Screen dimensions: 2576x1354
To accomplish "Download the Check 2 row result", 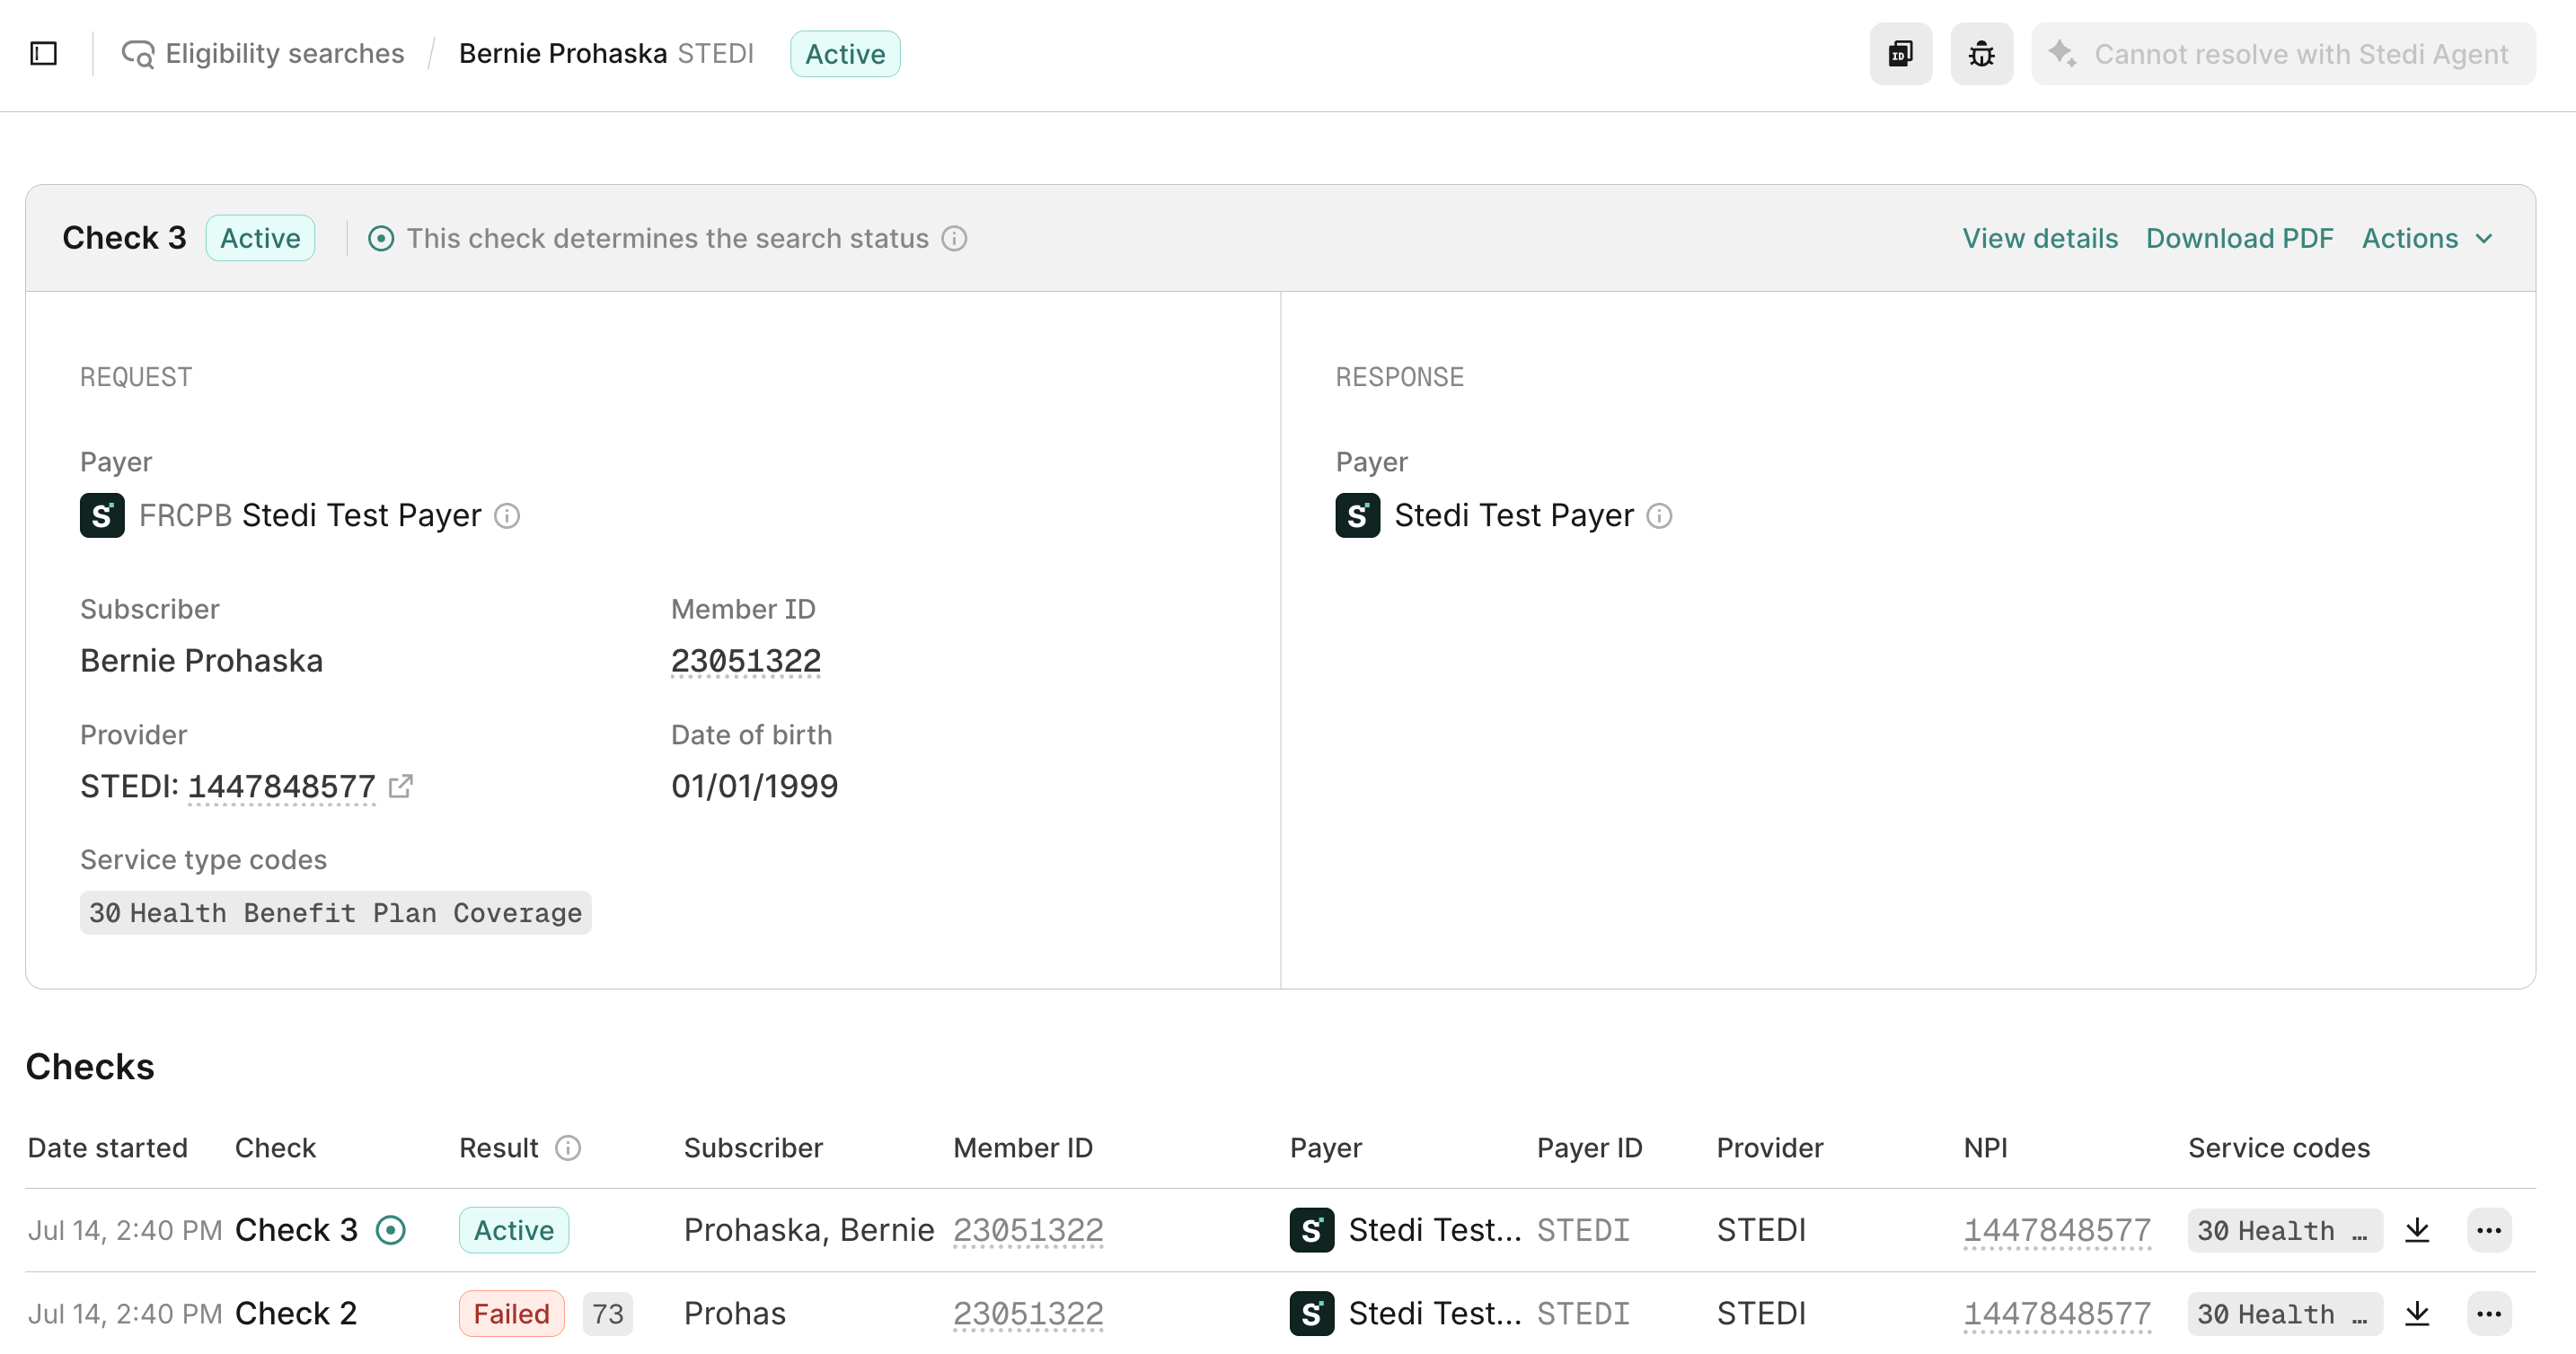I will (x=2417, y=1313).
